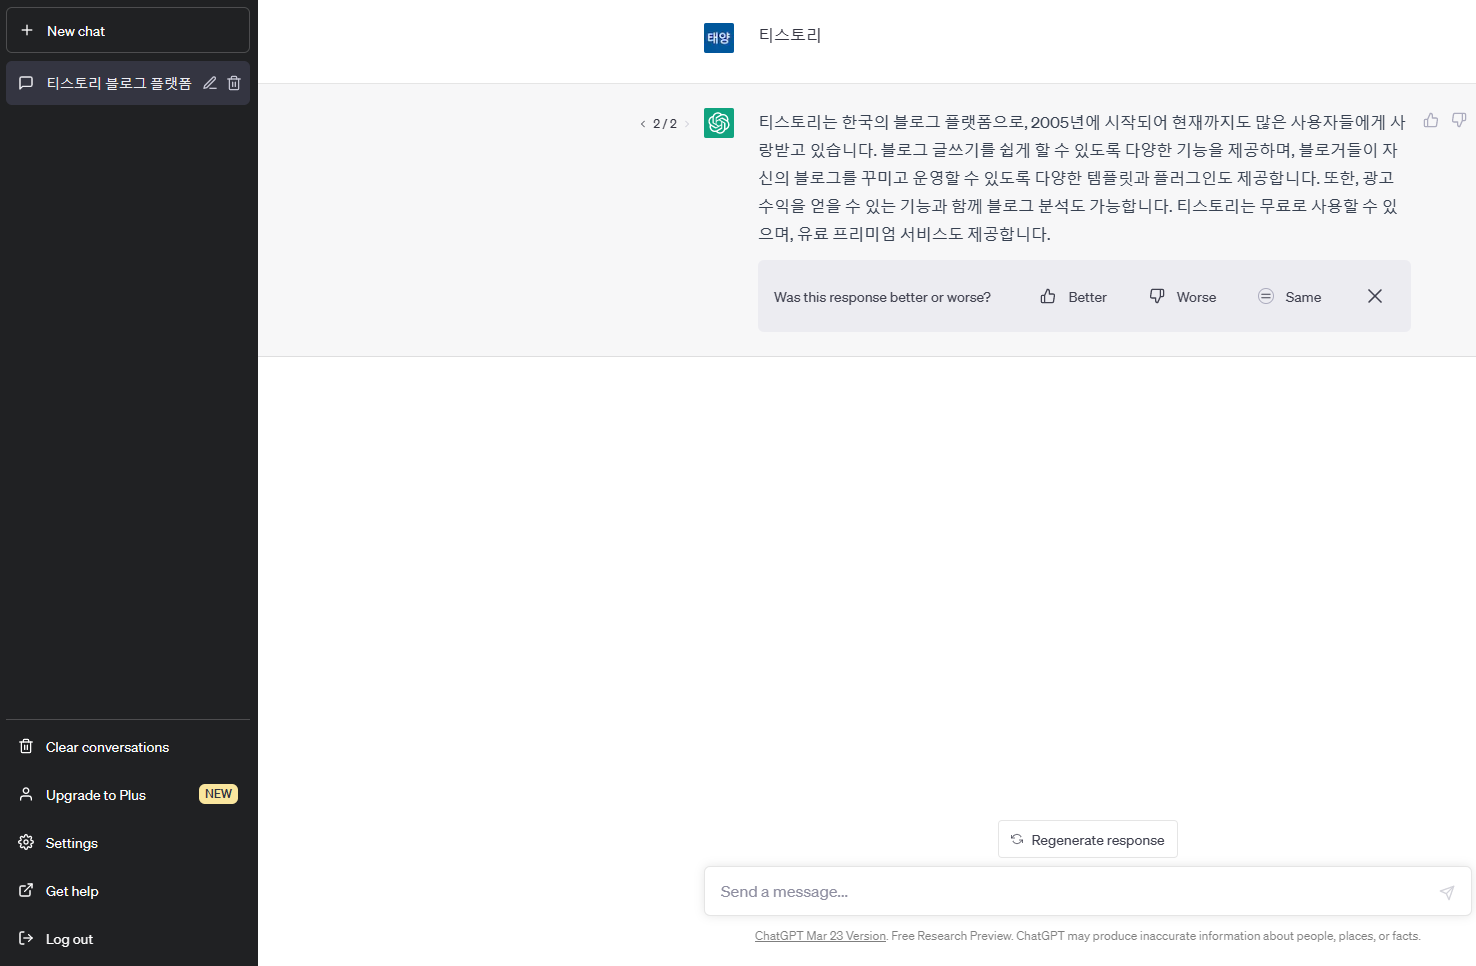Choose Worse in the response feedback bar

coord(1183,296)
